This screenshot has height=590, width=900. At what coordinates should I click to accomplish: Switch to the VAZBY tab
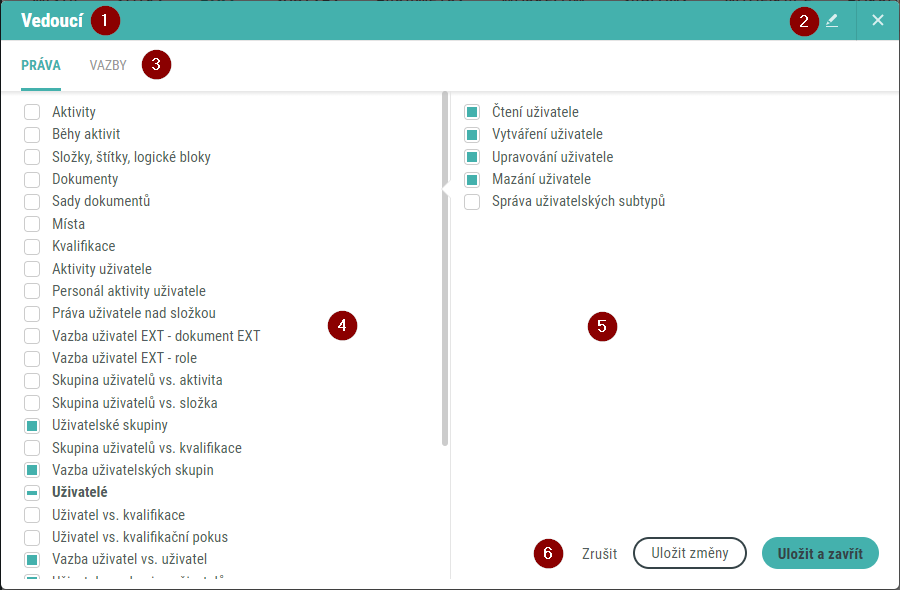tap(108, 66)
